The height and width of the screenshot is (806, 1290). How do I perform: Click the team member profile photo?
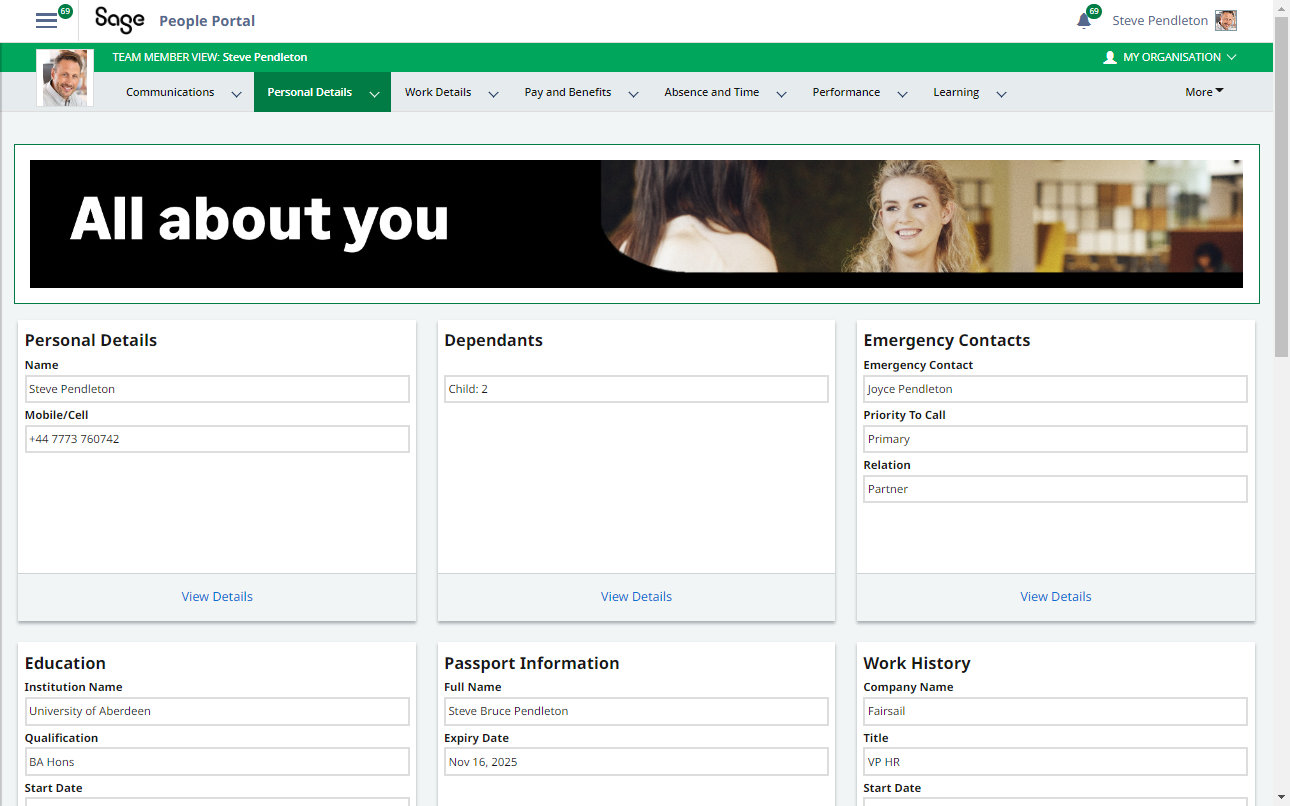click(65, 78)
